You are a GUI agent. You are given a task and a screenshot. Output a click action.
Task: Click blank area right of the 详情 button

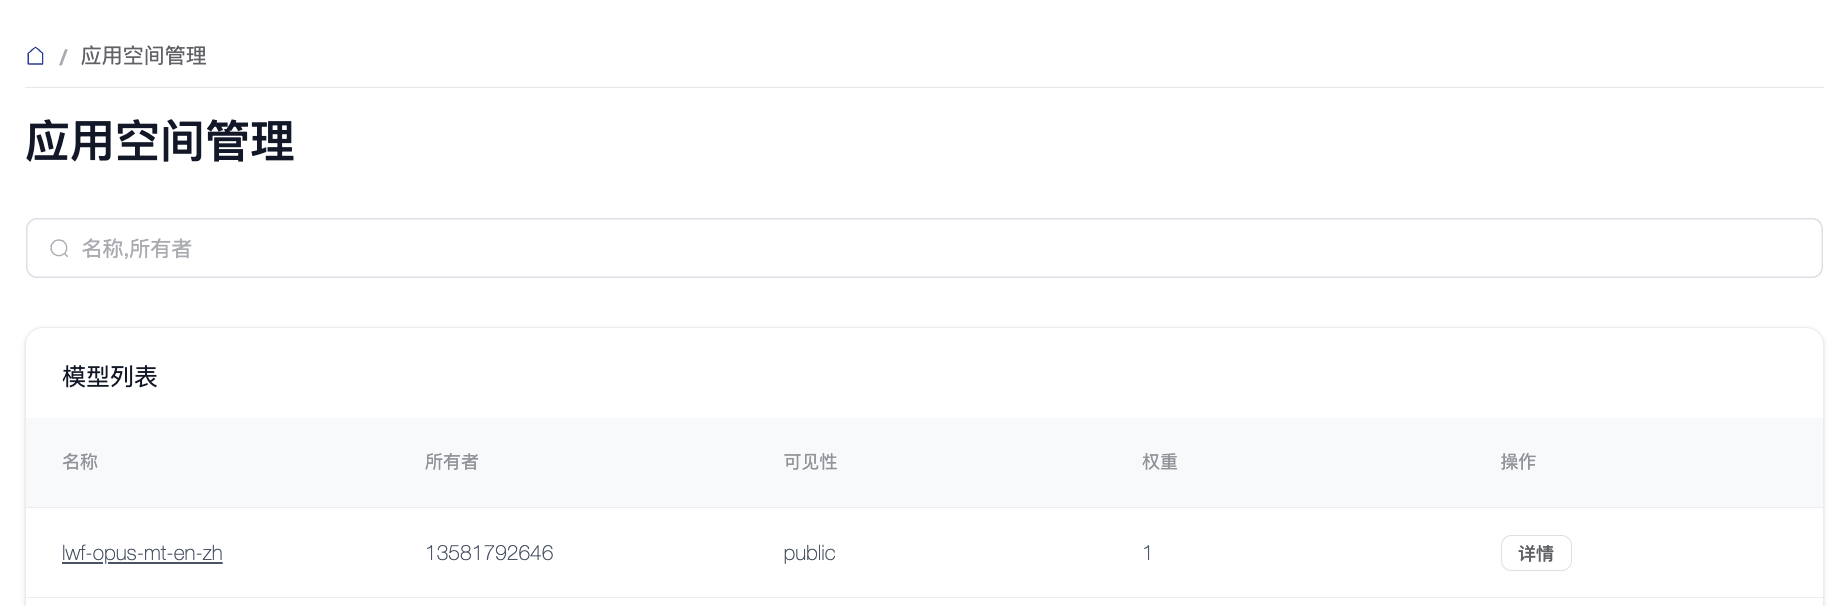tap(1690, 553)
